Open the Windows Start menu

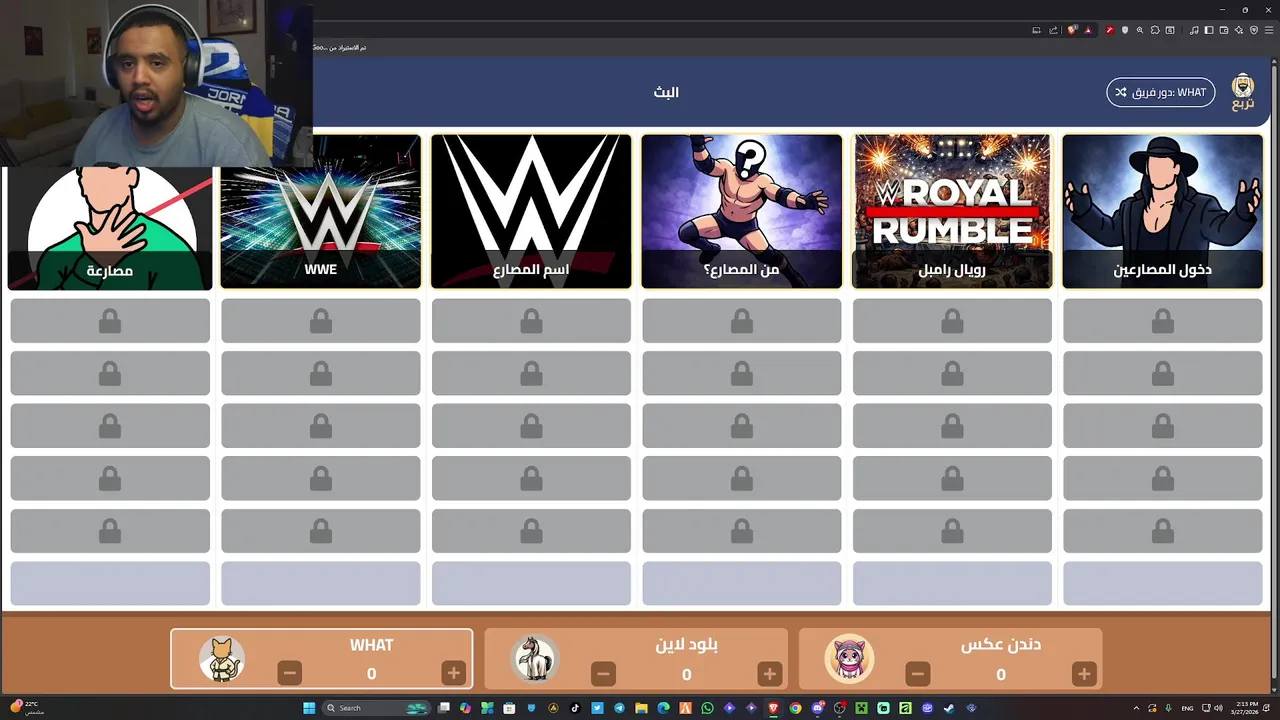tap(309, 708)
